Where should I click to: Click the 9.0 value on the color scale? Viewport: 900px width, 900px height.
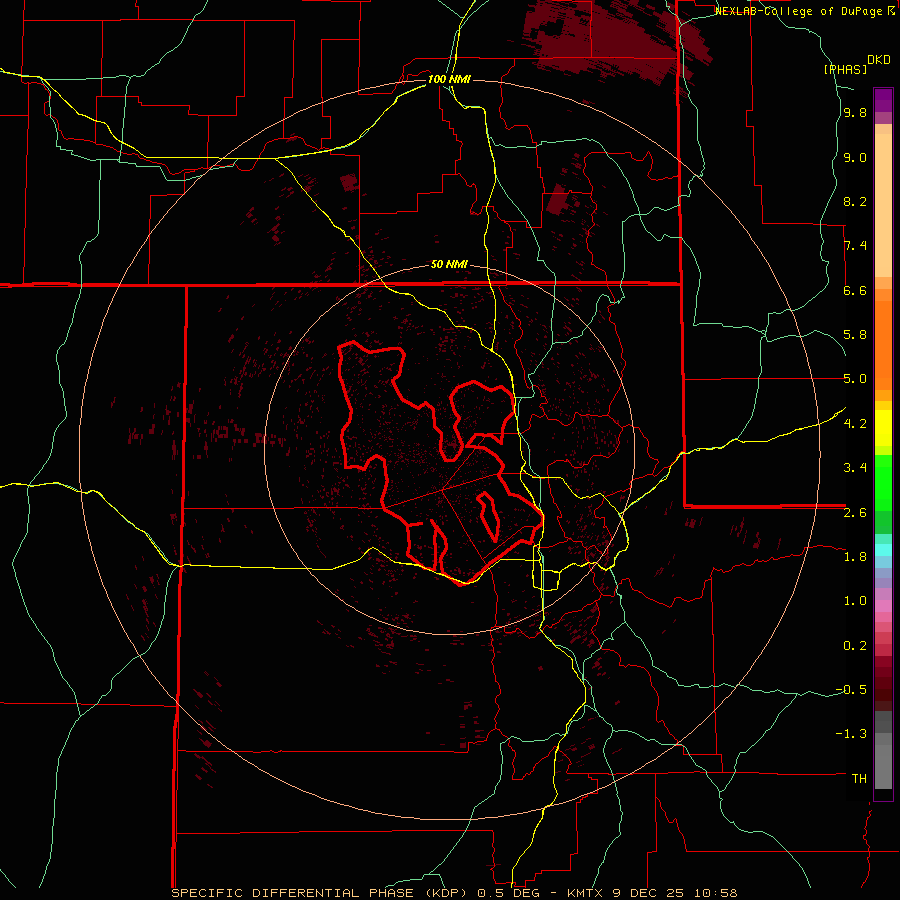tap(855, 158)
